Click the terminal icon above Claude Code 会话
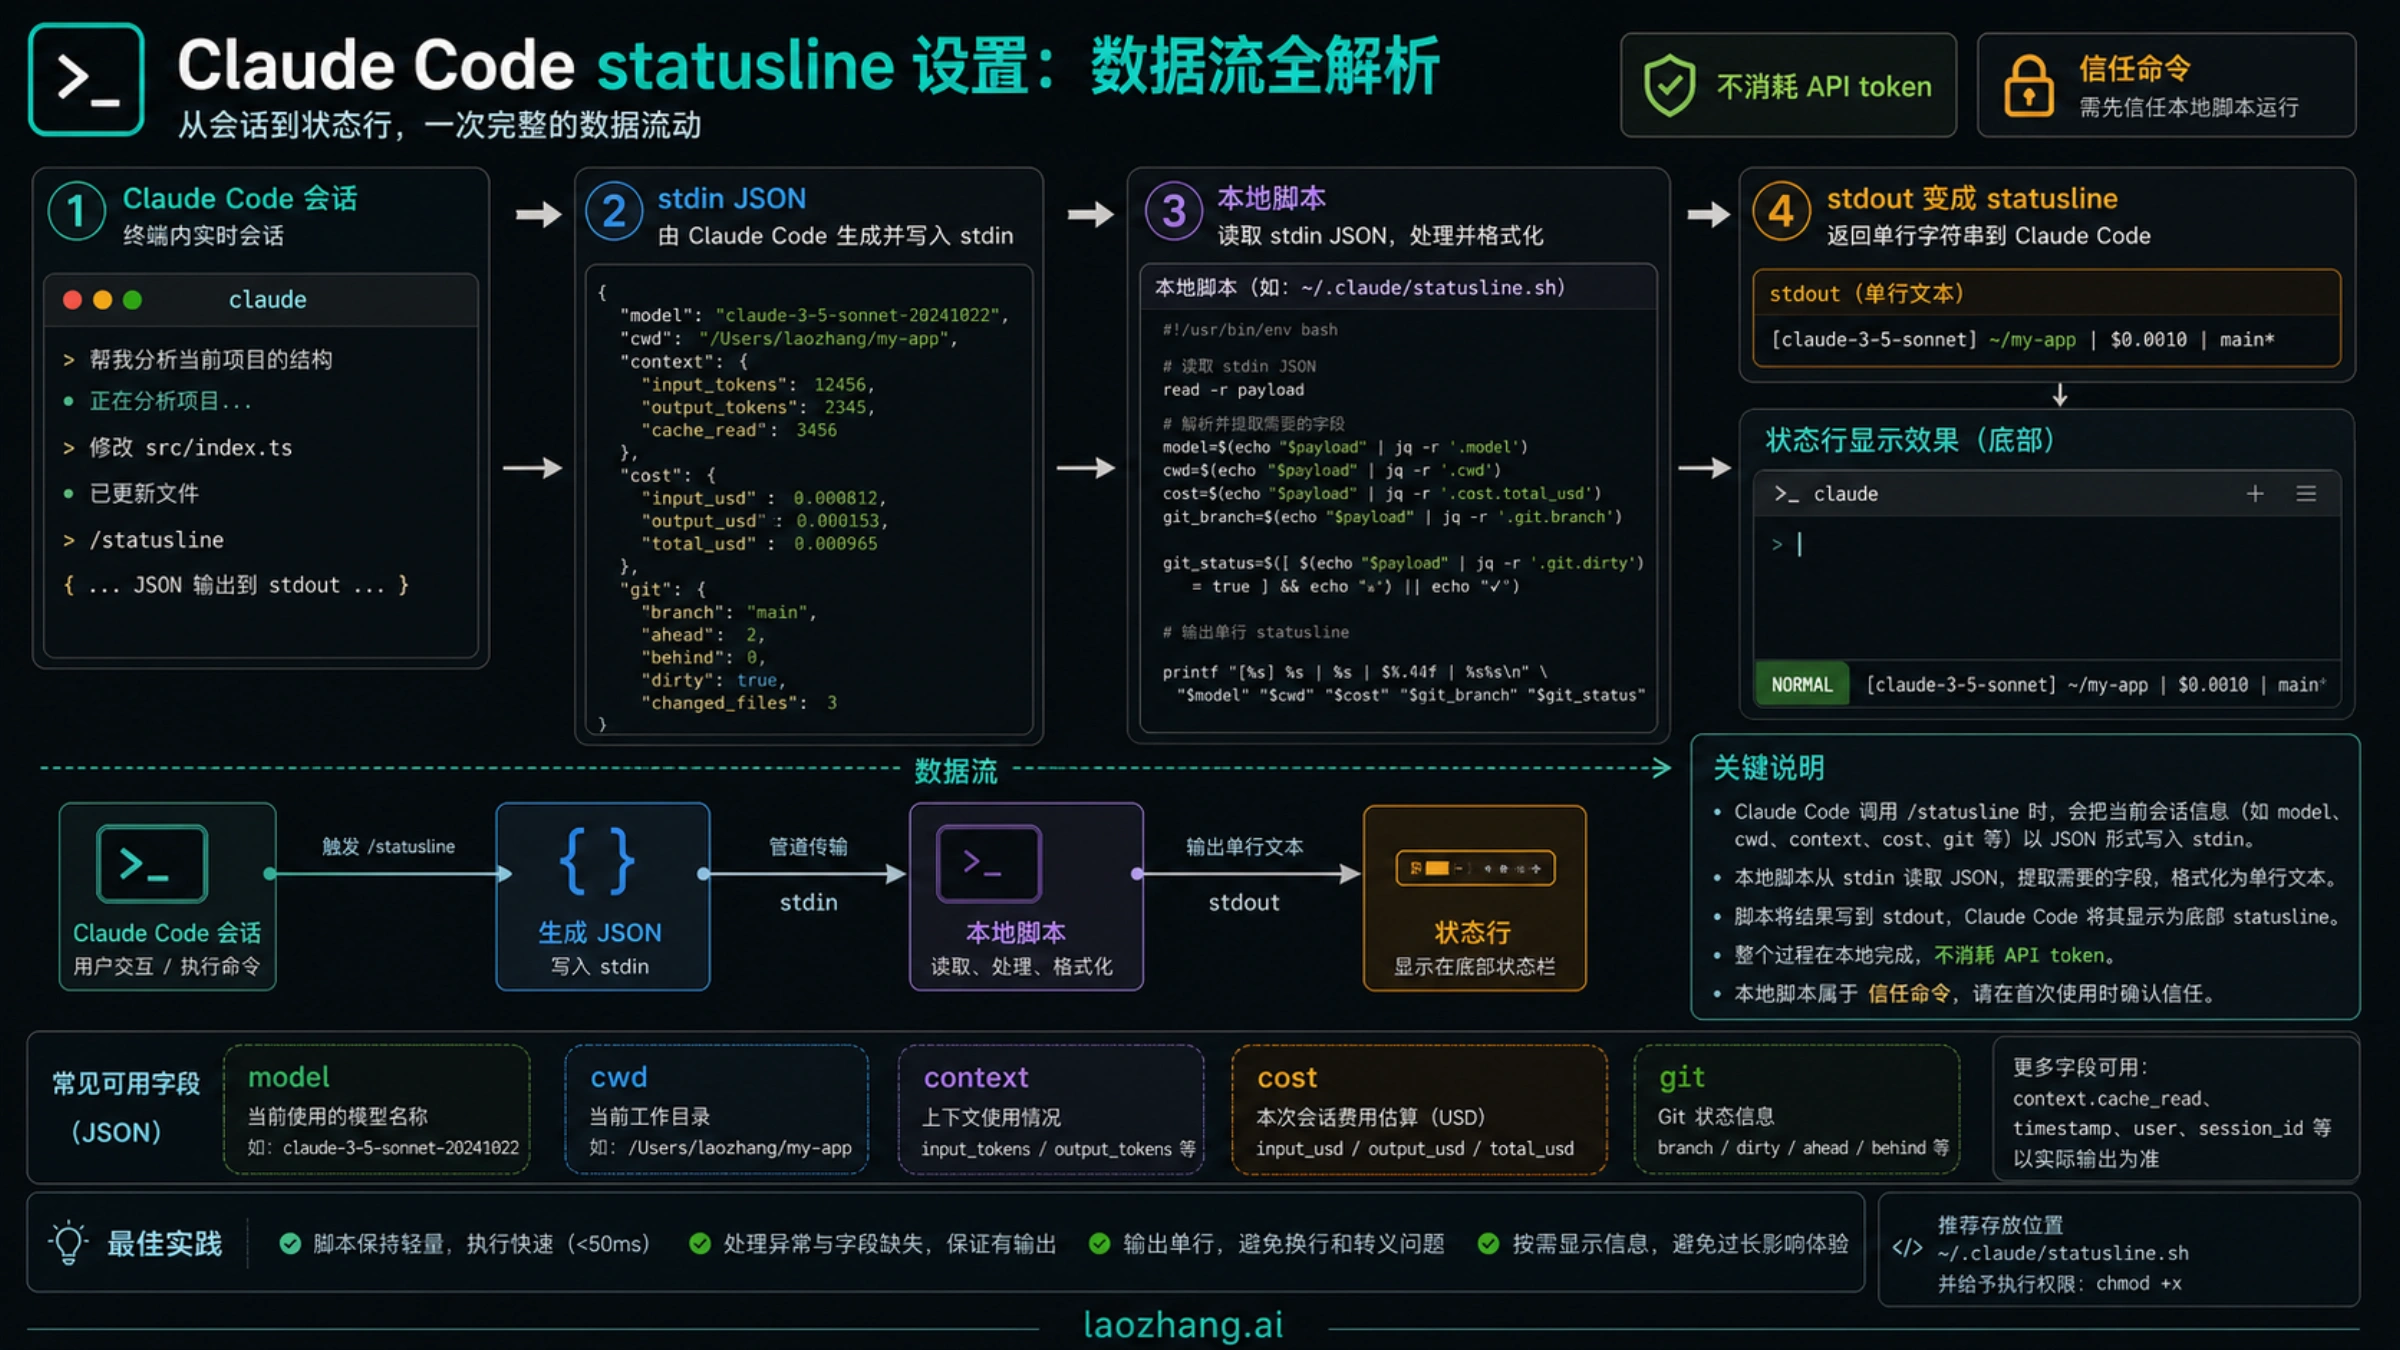This screenshot has width=2400, height=1350. 152,863
